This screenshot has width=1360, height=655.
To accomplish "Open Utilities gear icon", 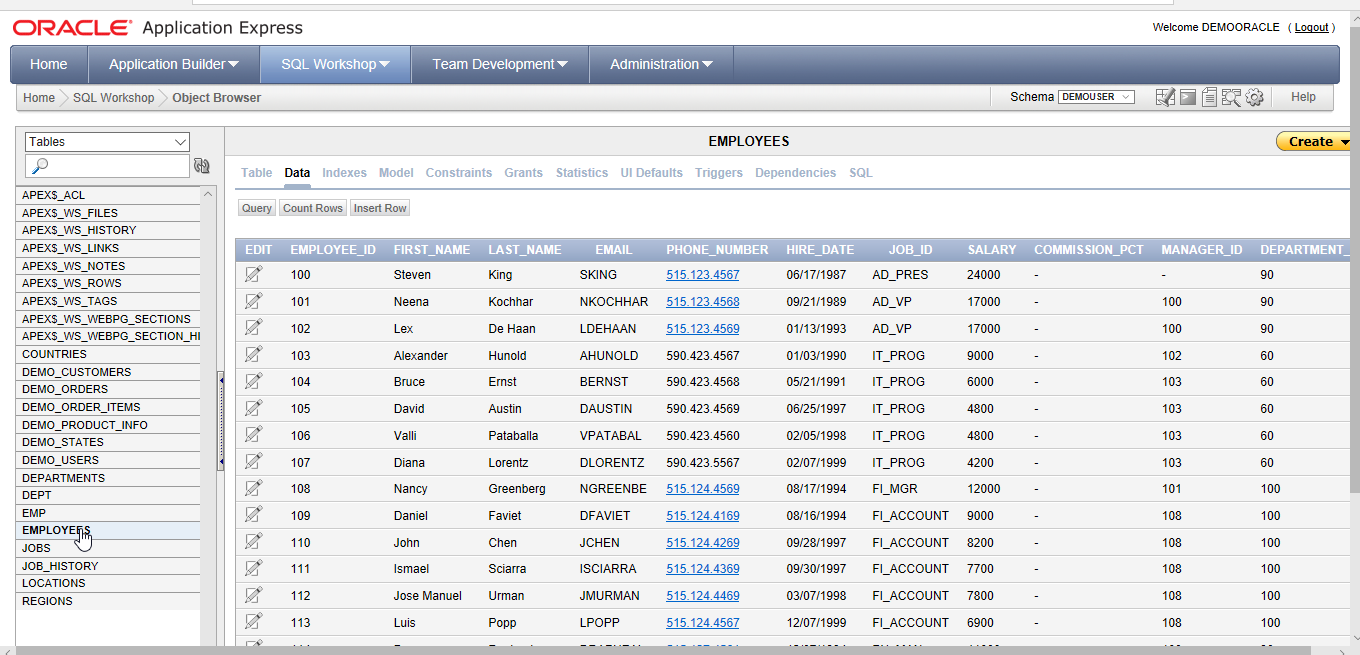I will 1254,97.
